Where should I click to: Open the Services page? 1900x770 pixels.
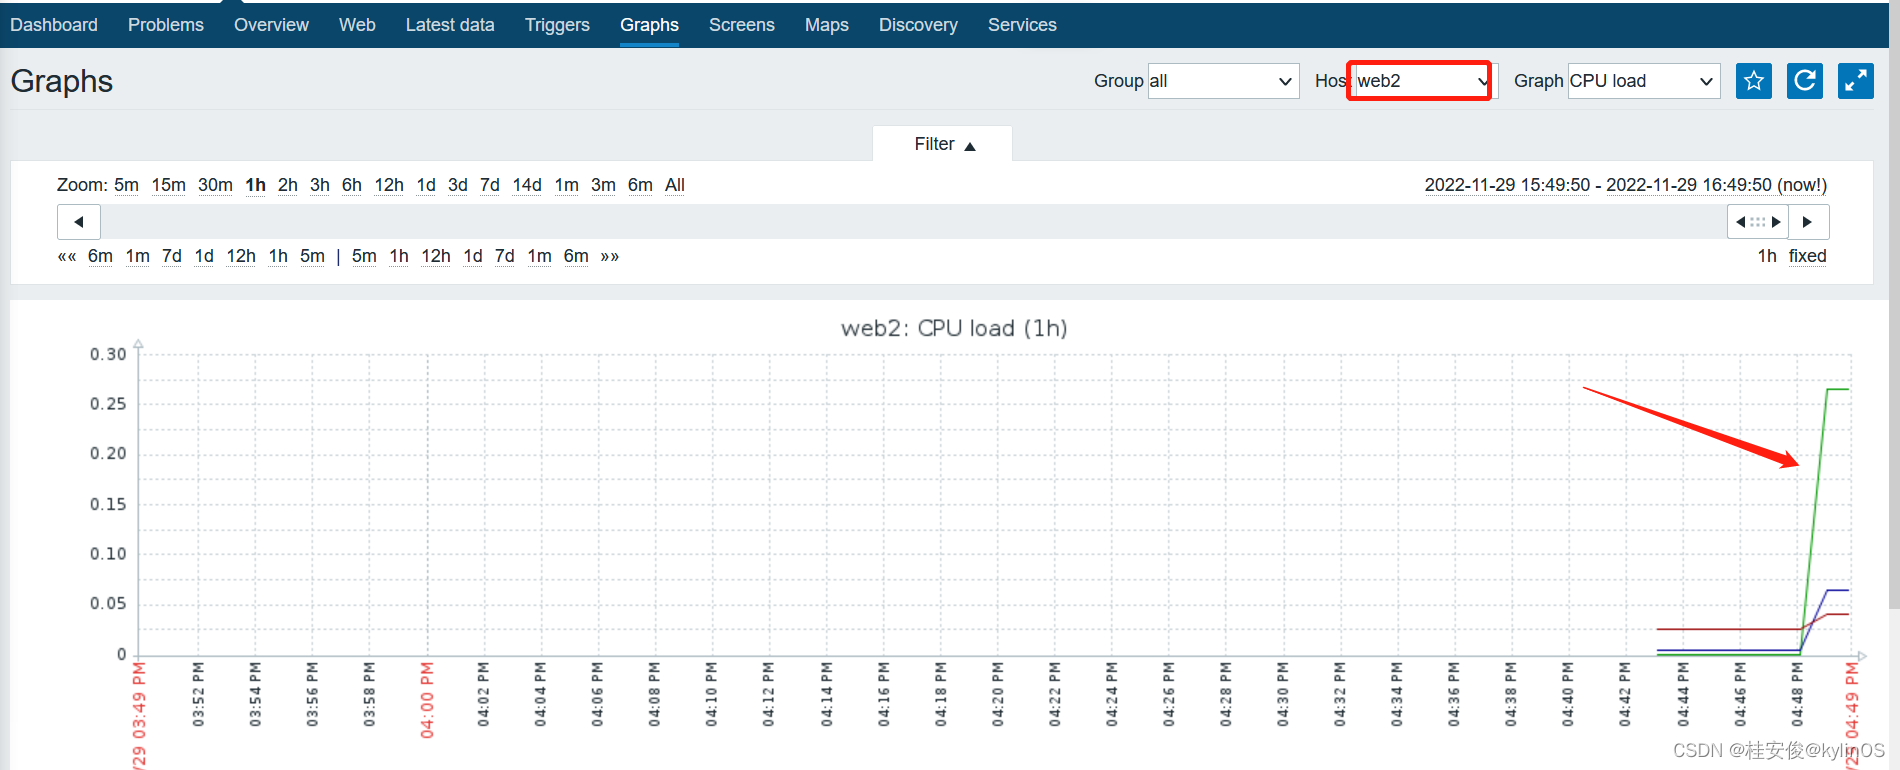pyautogui.click(x=1022, y=25)
